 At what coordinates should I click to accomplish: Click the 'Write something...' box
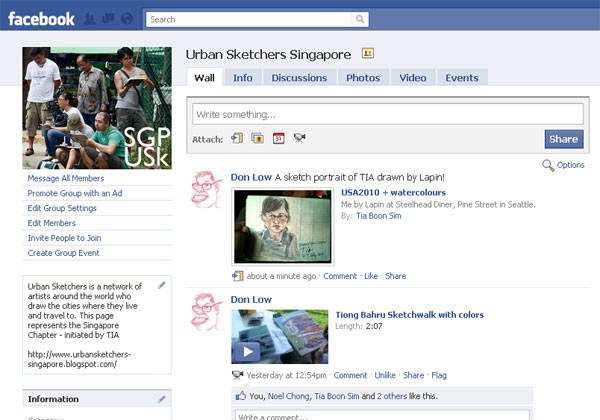[388, 114]
